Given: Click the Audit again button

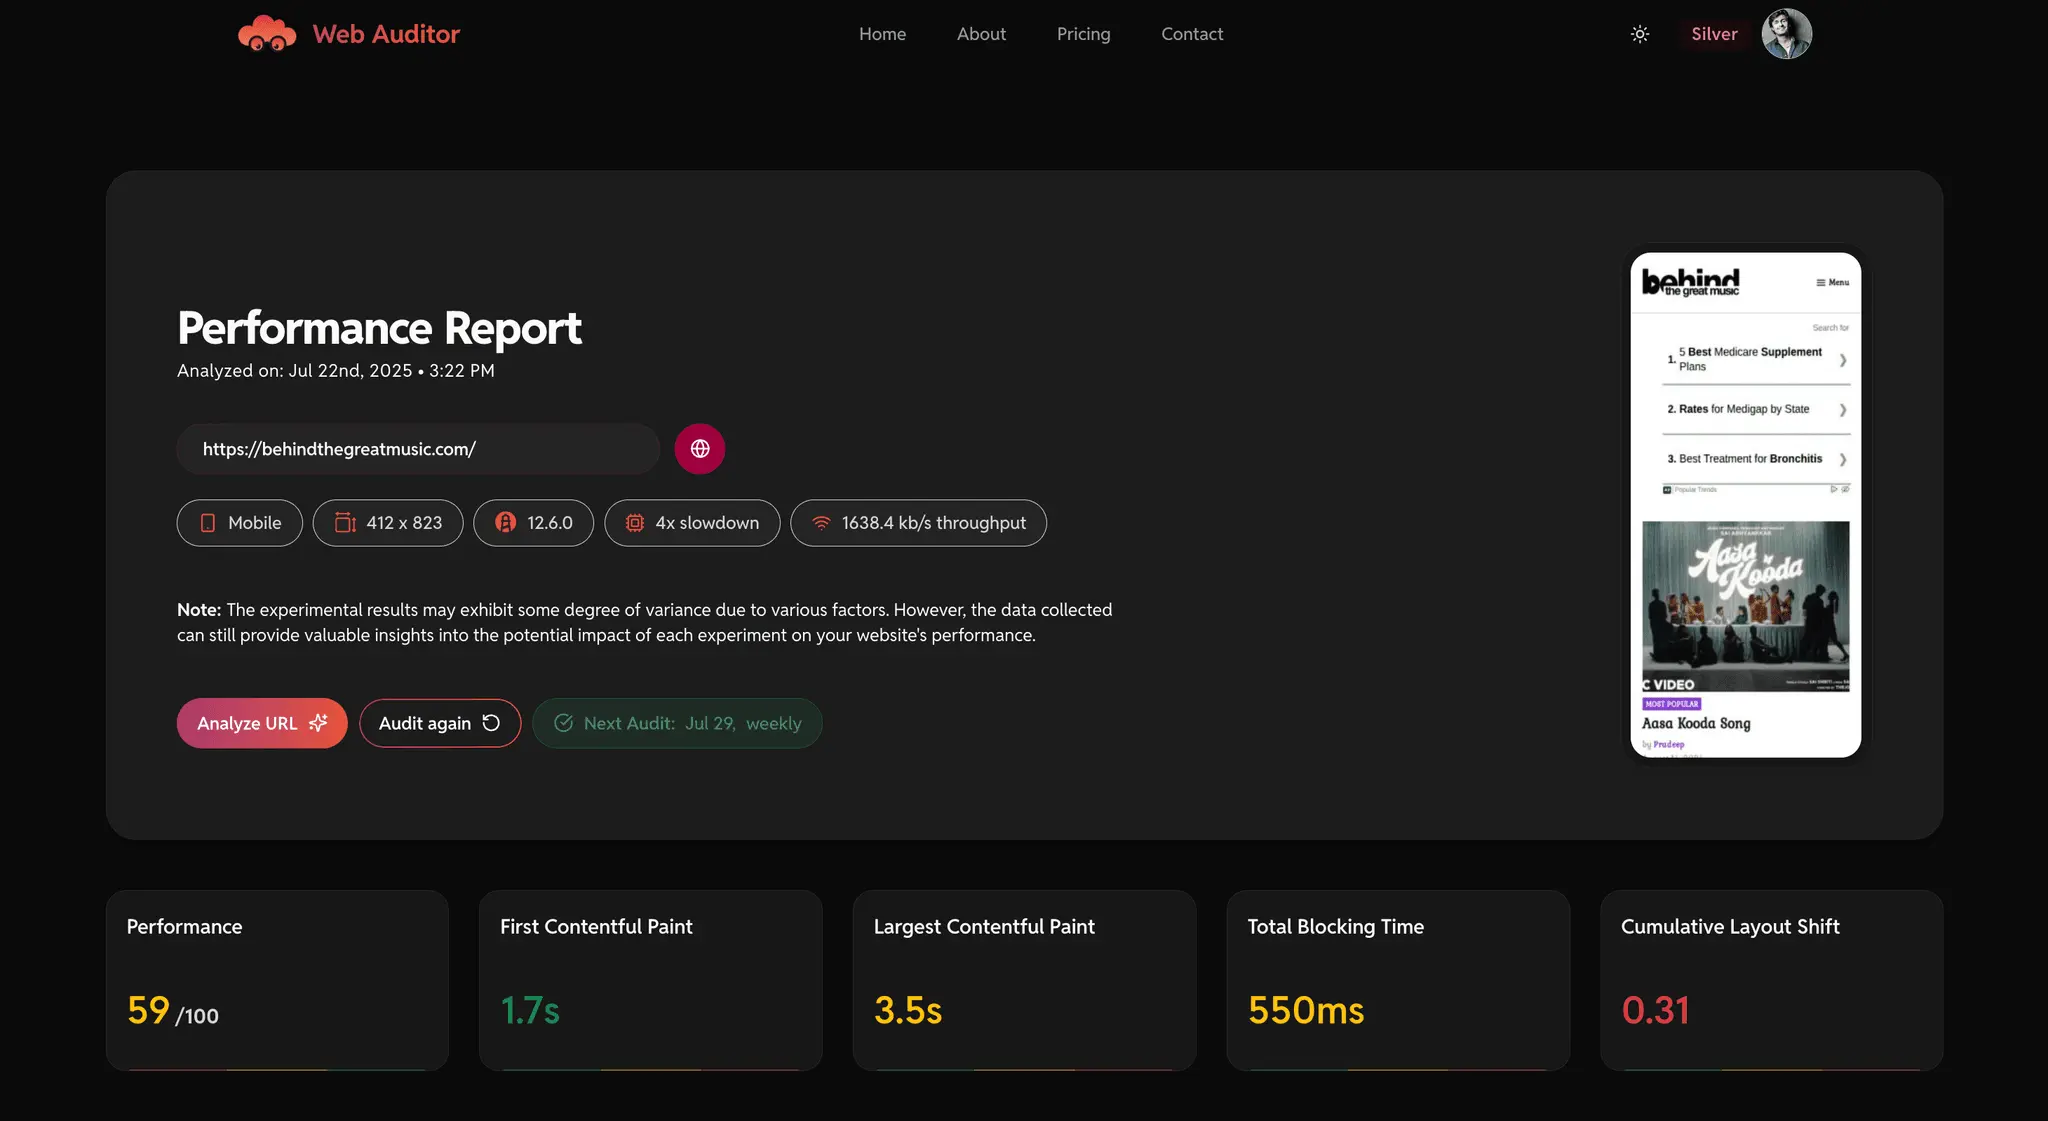Looking at the screenshot, I should tap(440, 723).
